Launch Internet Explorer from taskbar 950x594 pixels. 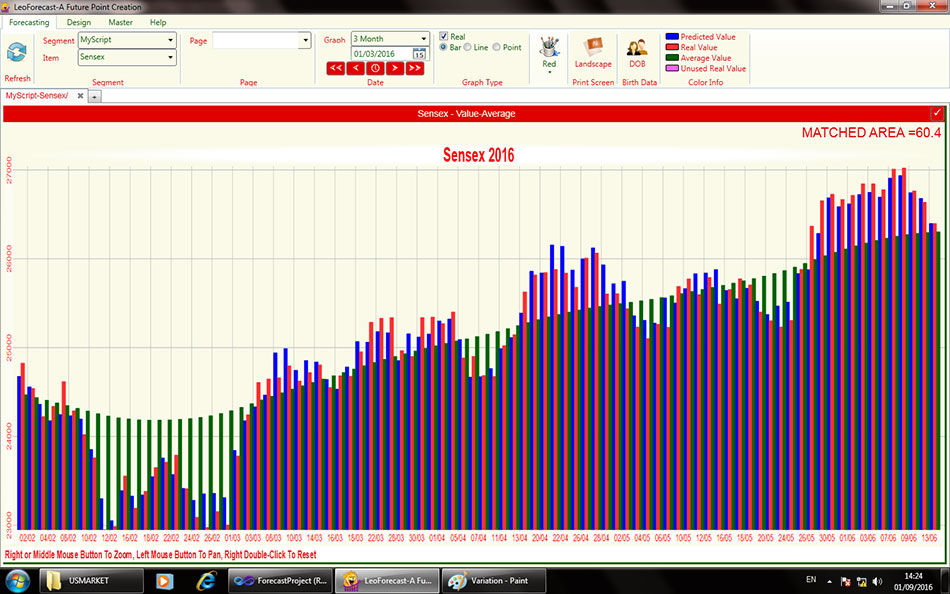click(x=206, y=581)
